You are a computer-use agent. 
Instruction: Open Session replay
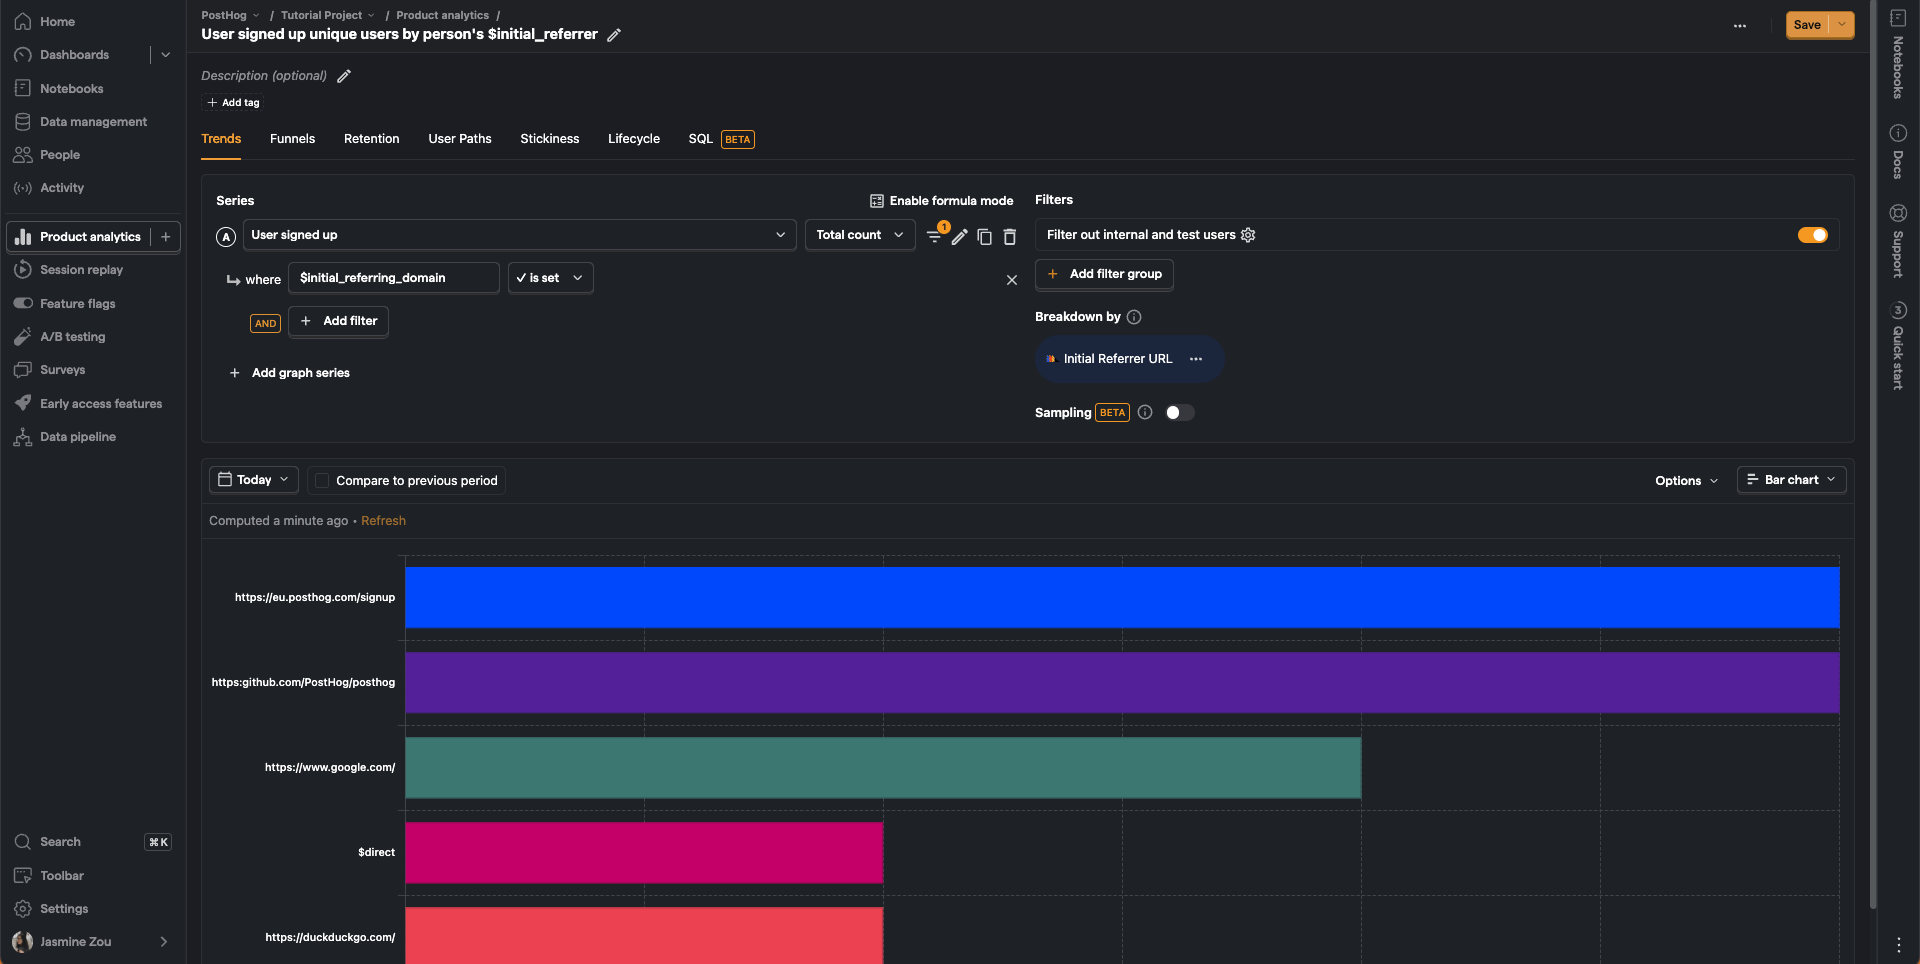point(81,269)
